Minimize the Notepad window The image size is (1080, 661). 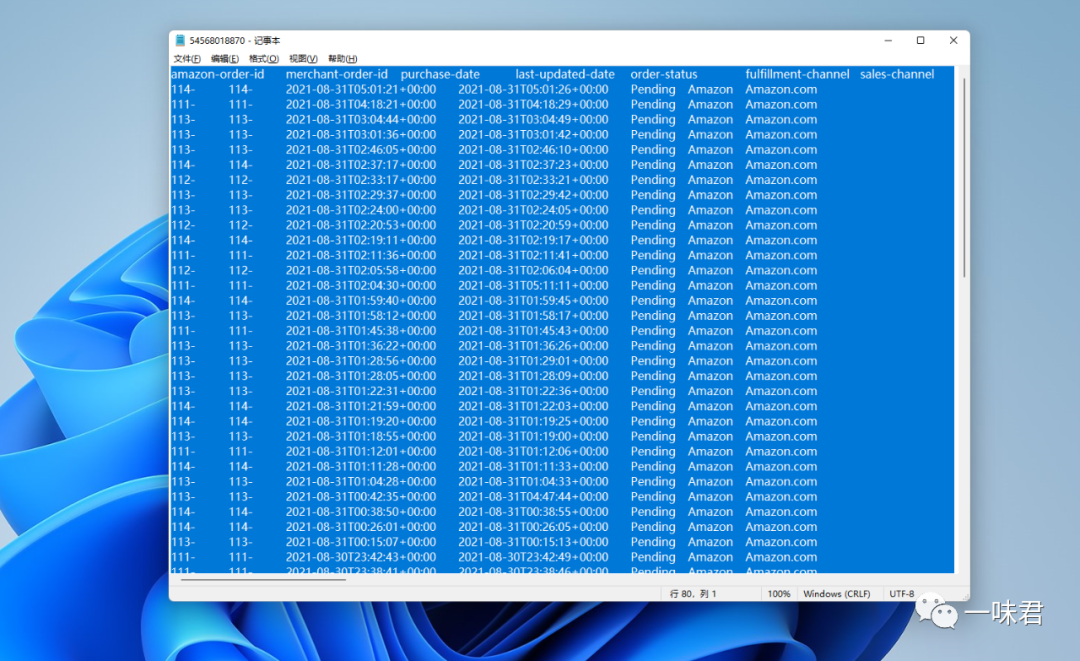click(888, 41)
